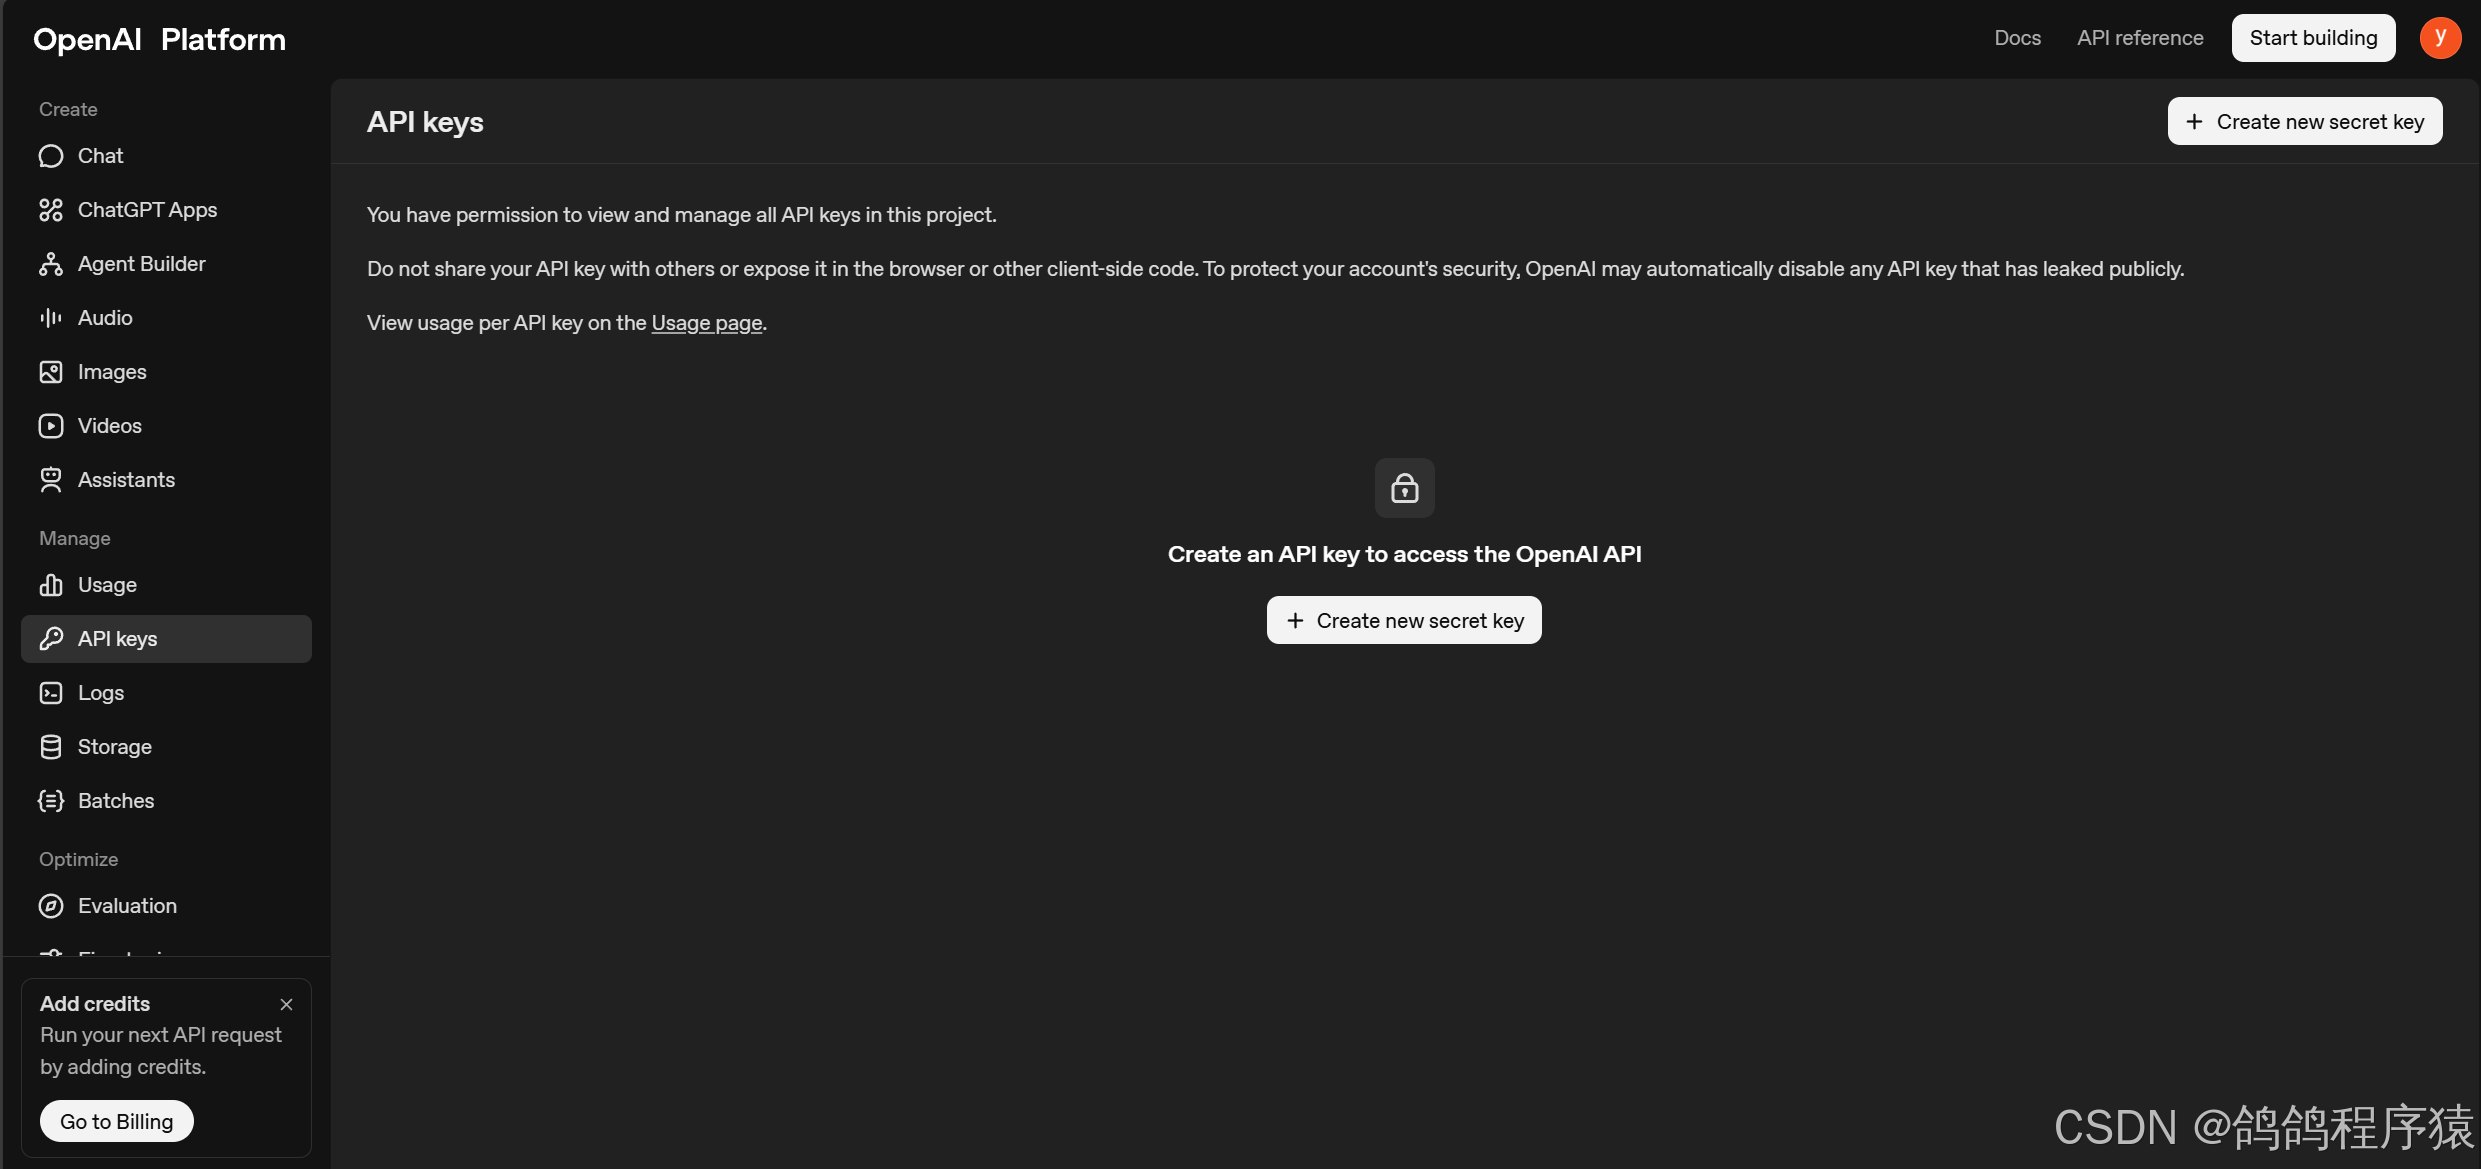Click the Chat bubble icon in sidebar
The width and height of the screenshot is (2481, 1169).
tap(51, 156)
